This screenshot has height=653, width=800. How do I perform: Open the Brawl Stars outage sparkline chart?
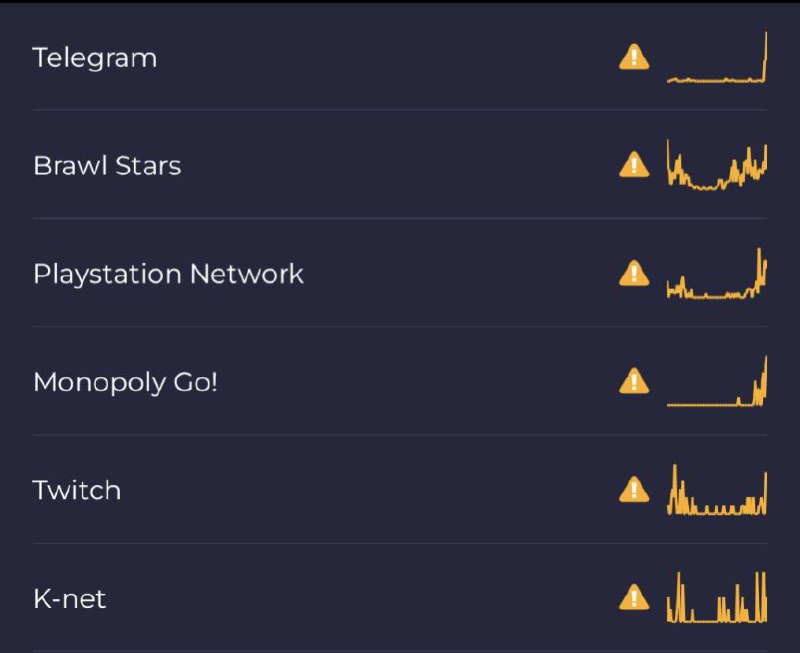pyautogui.click(x=717, y=167)
